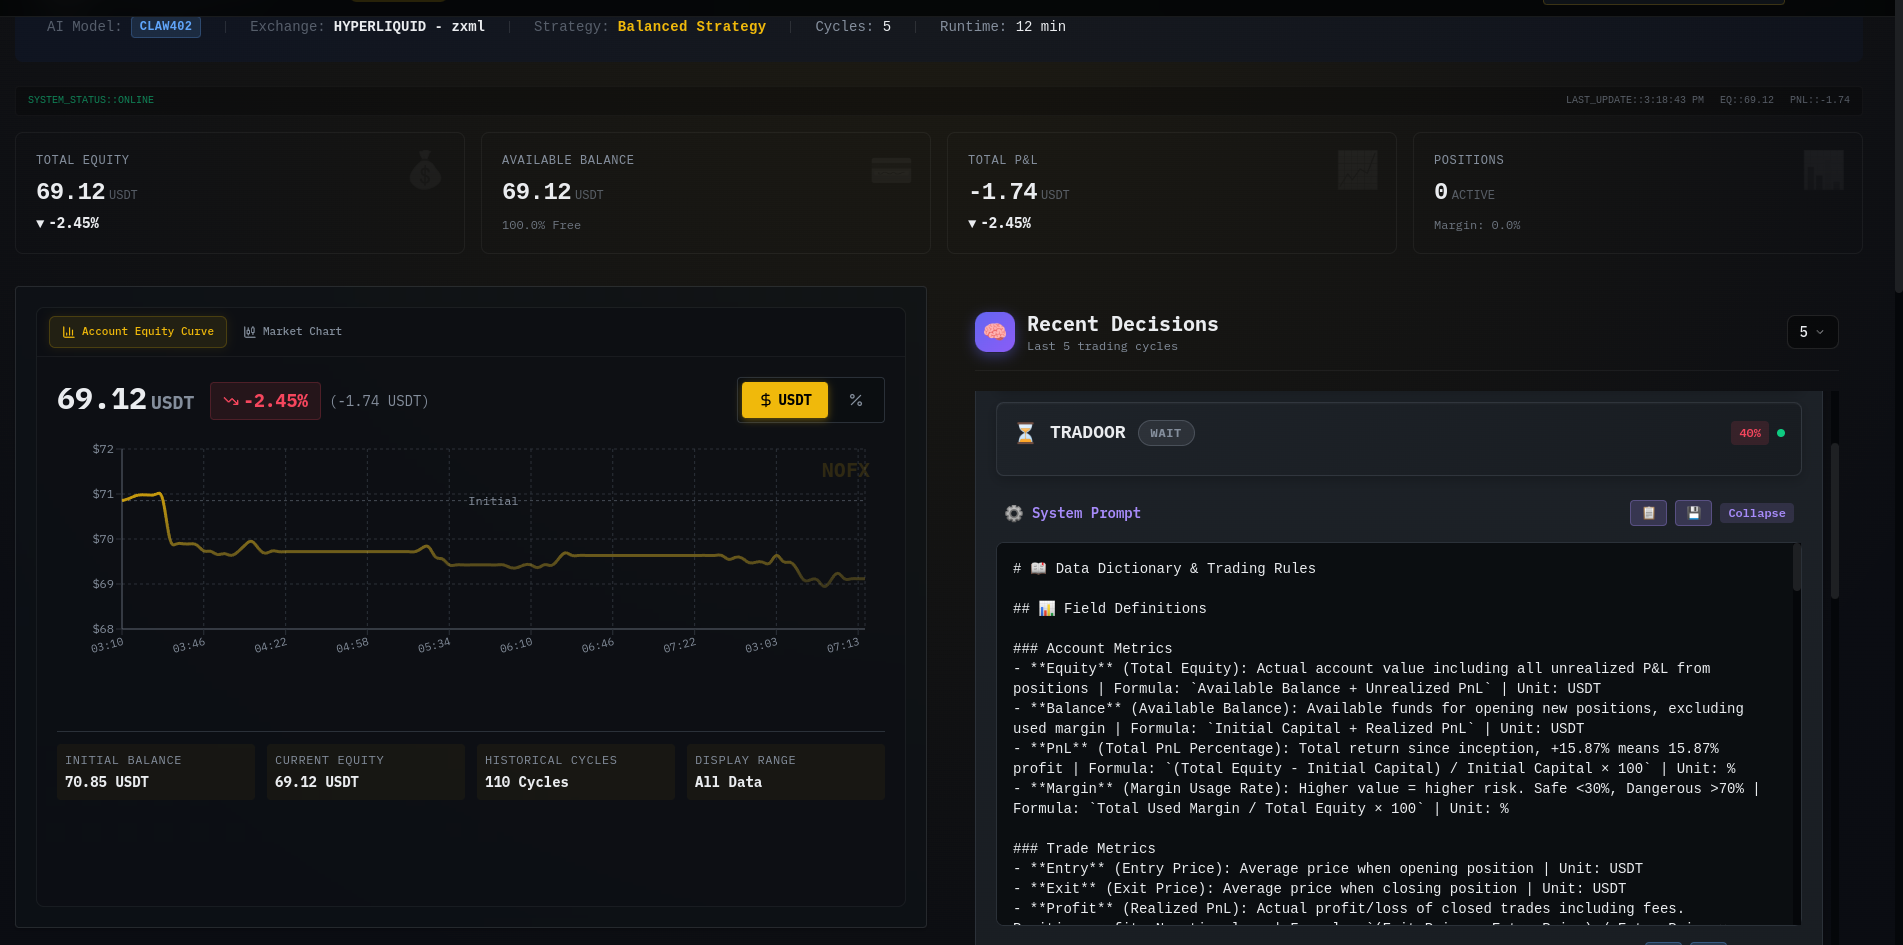The height and width of the screenshot is (945, 1903).
Task: Click the CLAW402 AI model badge
Action: 166,27
